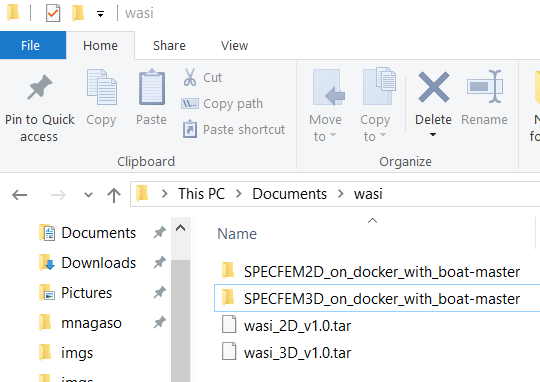Click the Downloads folder icon with arrow
The width and height of the screenshot is (540, 382).
47,262
